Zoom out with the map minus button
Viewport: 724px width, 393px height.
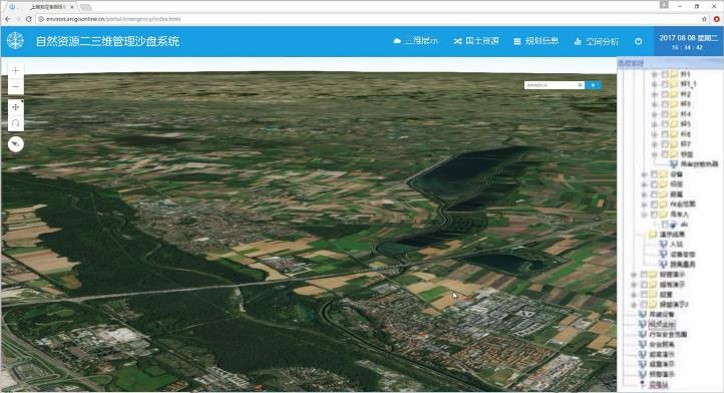point(16,87)
